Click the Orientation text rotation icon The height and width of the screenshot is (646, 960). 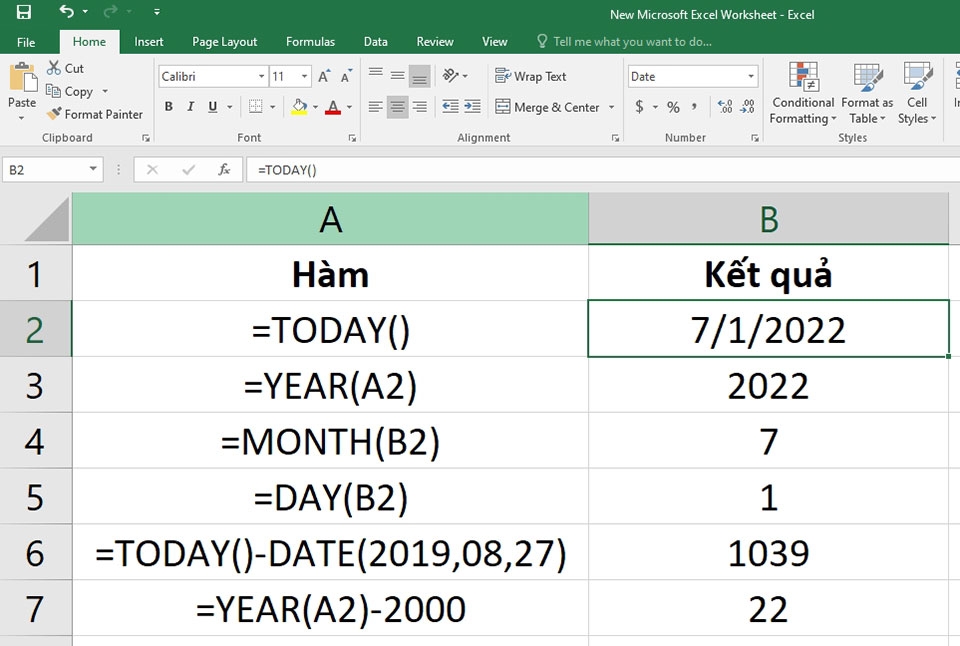tap(451, 75)
